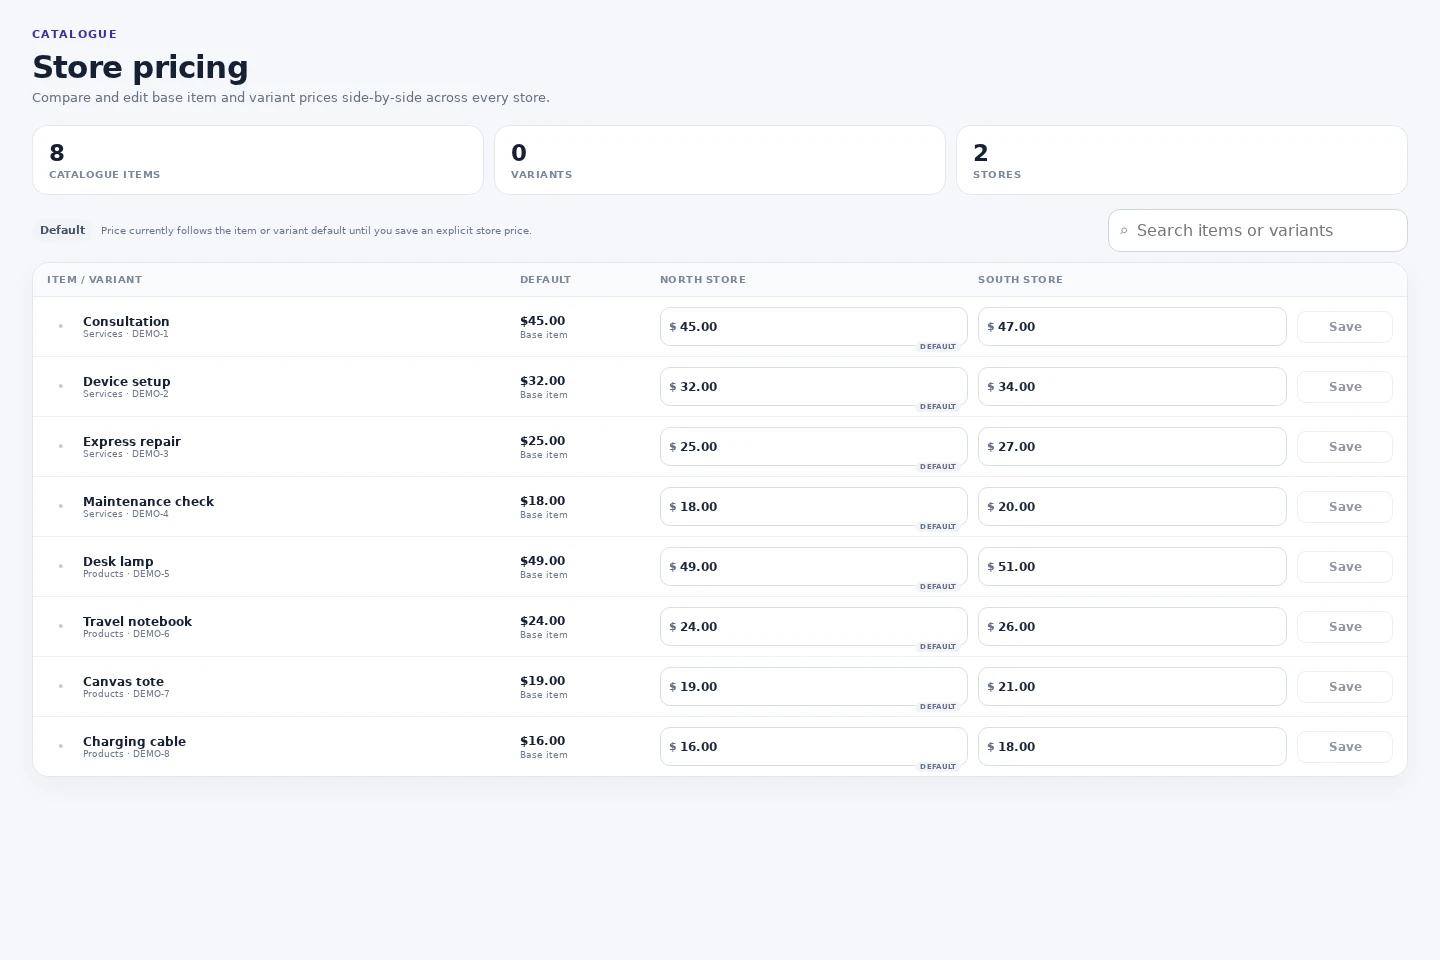
Task: Edit Canvas tote North Store price
Action: coord(814,687)
